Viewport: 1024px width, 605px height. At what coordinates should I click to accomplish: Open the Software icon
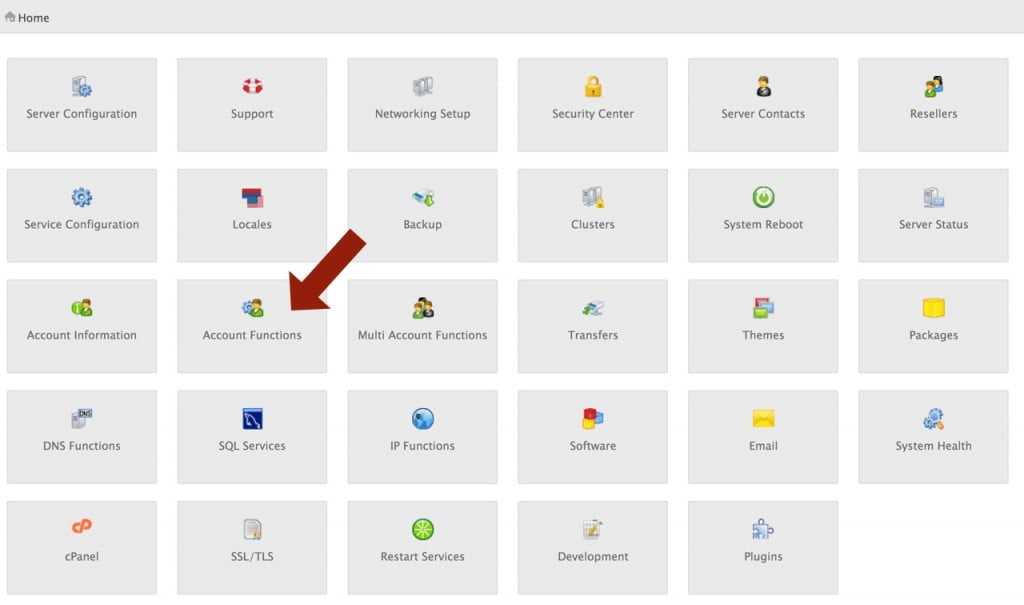[593, 419]
